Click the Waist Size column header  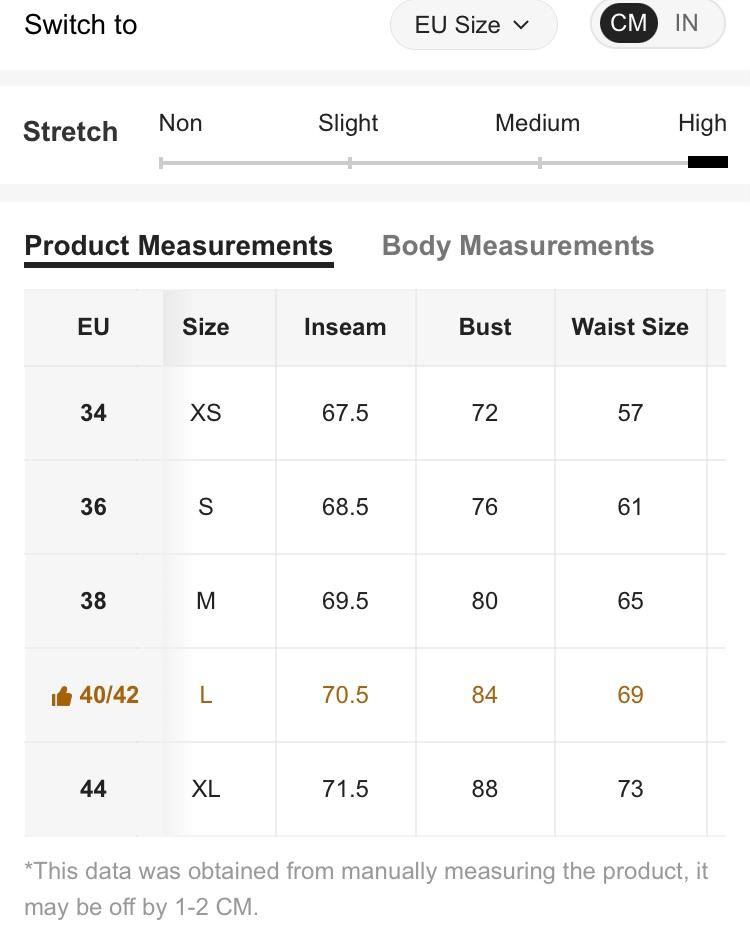tap(630, 327)
